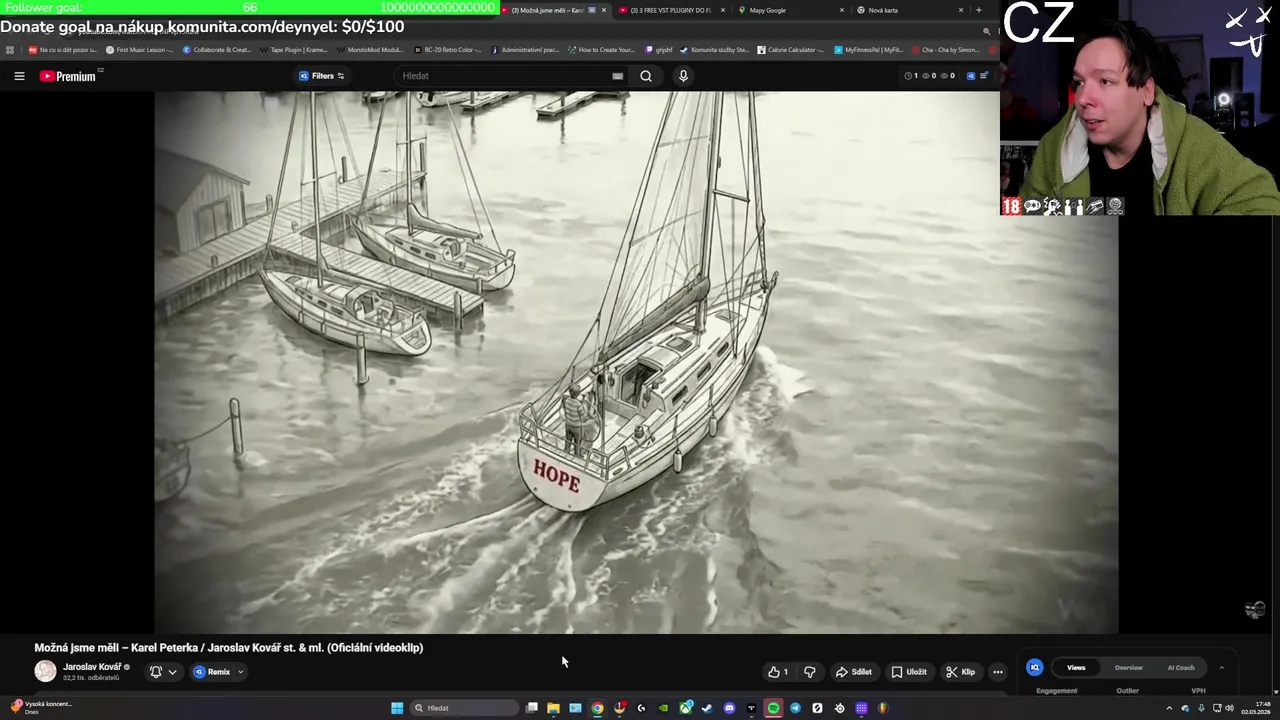Open Jaroslav Kovář channel name link
1280x720 pixels.
pos(92,667)
